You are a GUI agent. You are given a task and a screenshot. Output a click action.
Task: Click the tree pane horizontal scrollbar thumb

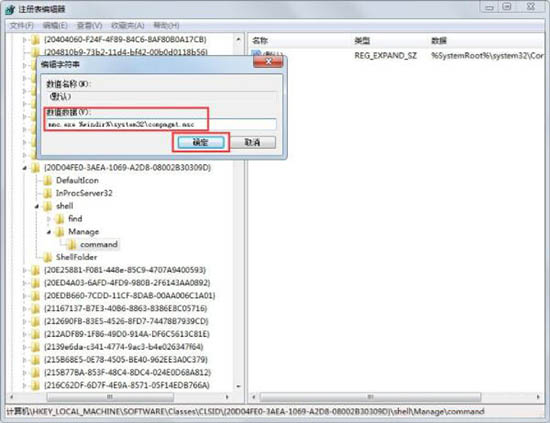pyautogui.click(x=110, y=397)
